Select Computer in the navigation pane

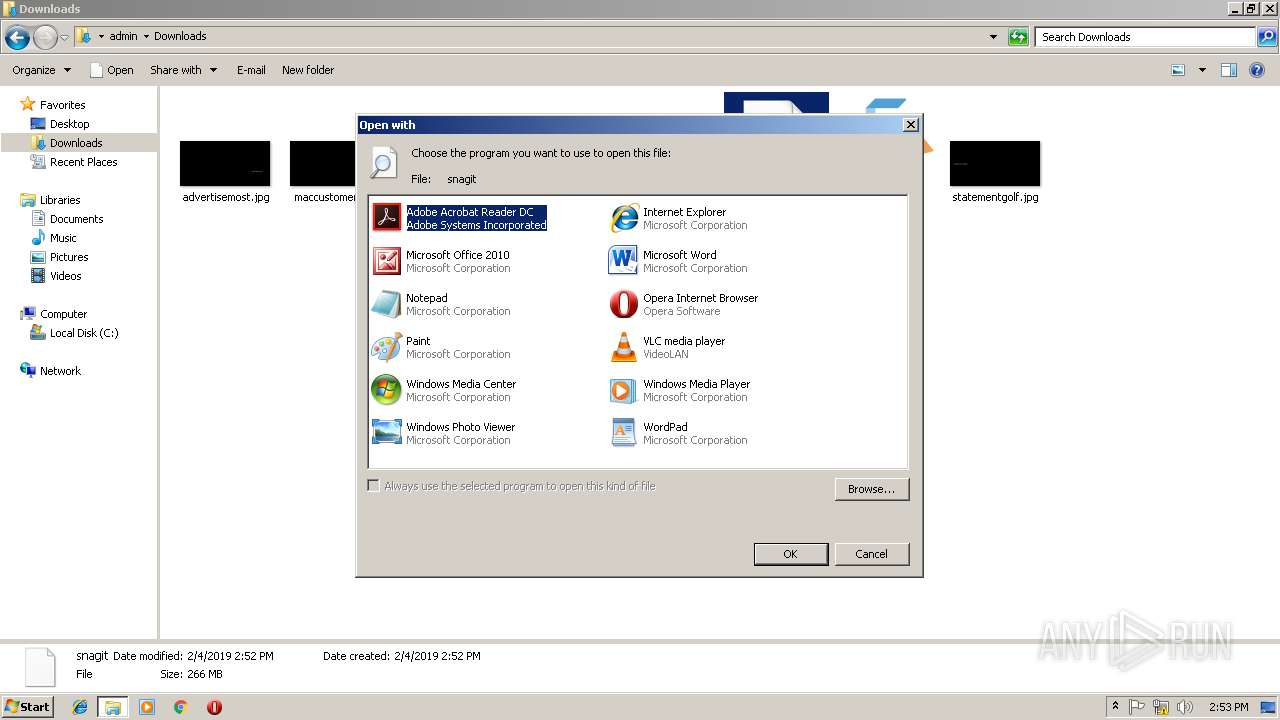tap(63, 314)
